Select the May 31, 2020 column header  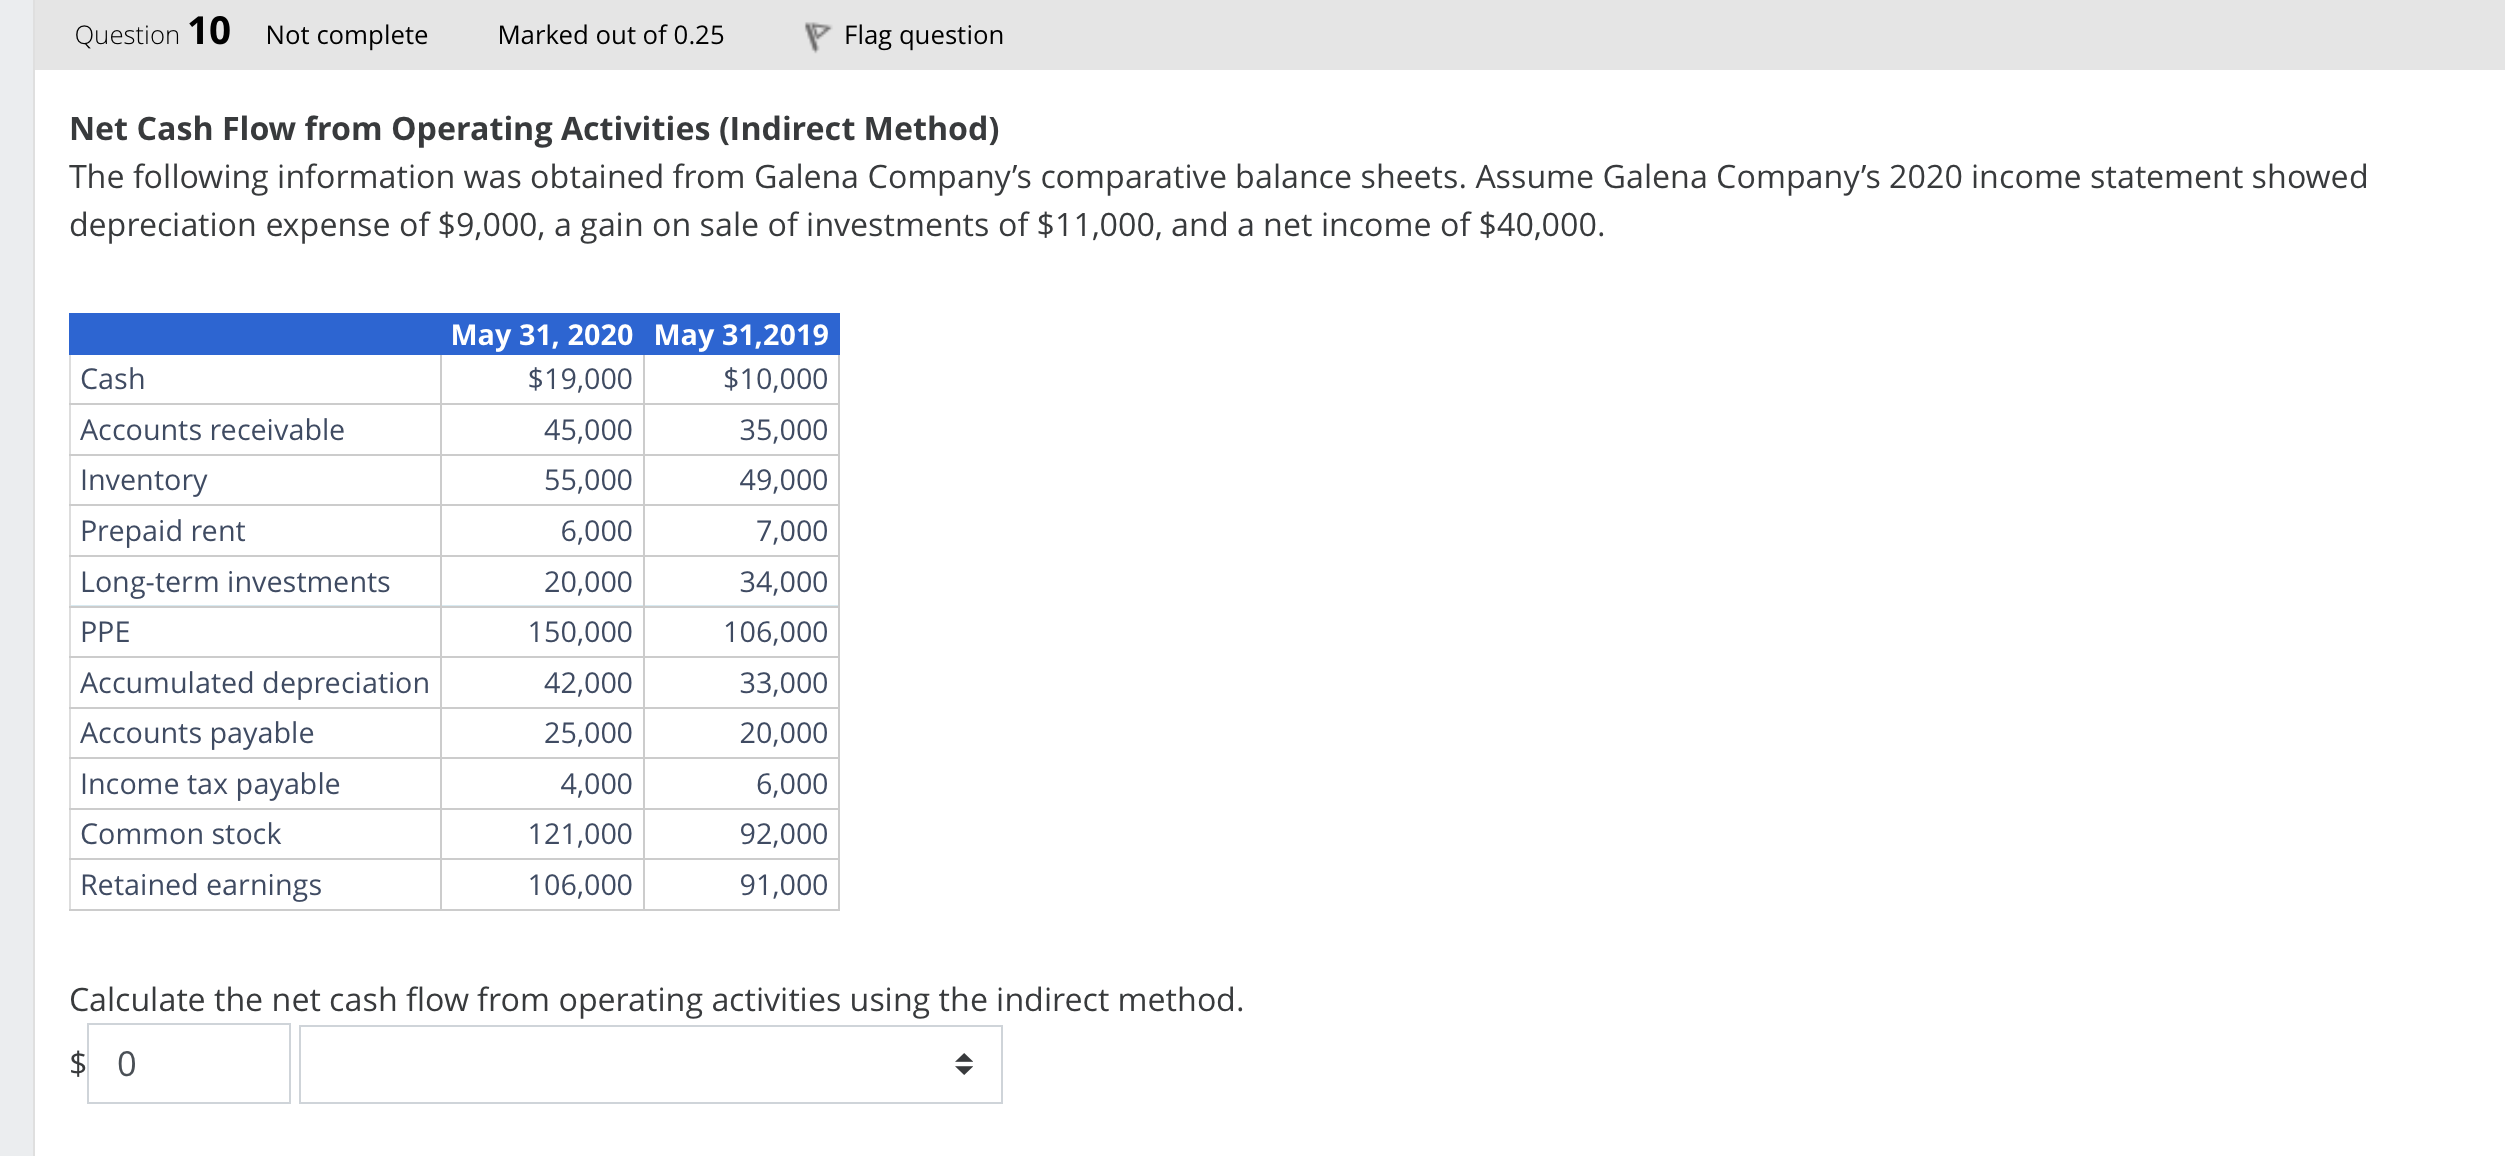pos(541,334)
